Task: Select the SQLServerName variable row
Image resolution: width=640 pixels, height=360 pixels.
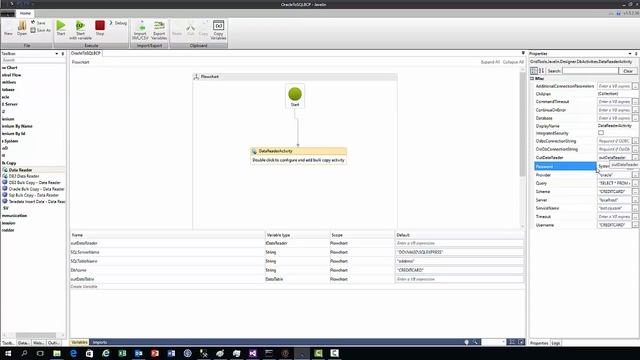Action: tap(297, 252)
